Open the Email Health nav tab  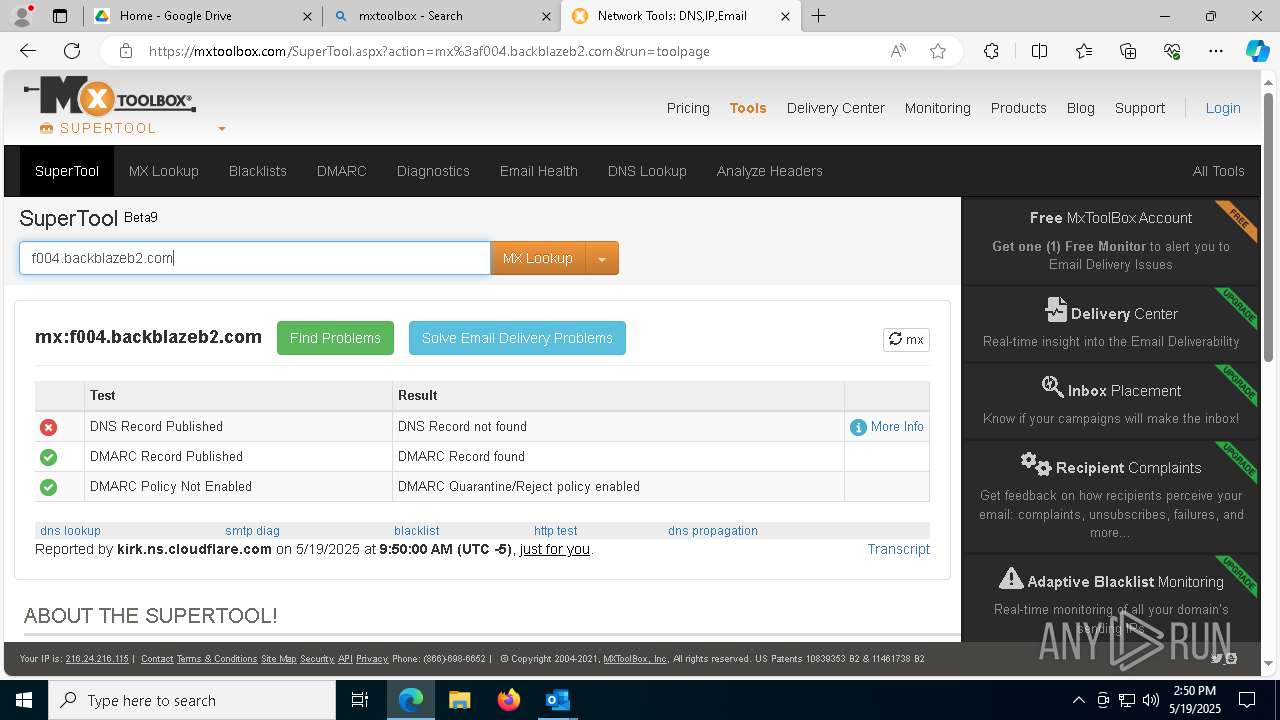click(539, 171)
